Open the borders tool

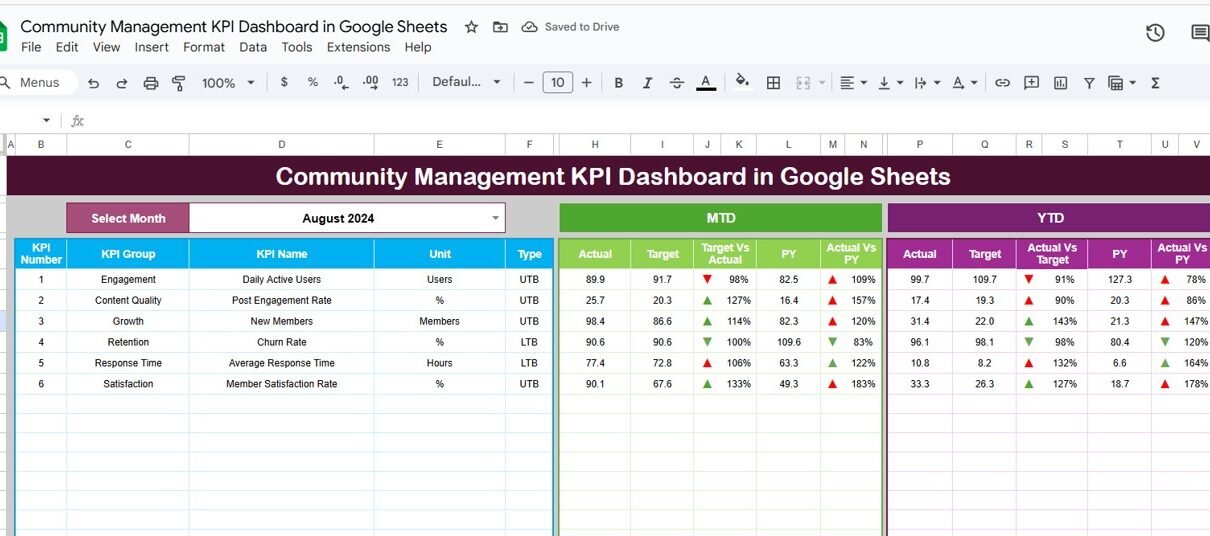click(773, 83)
